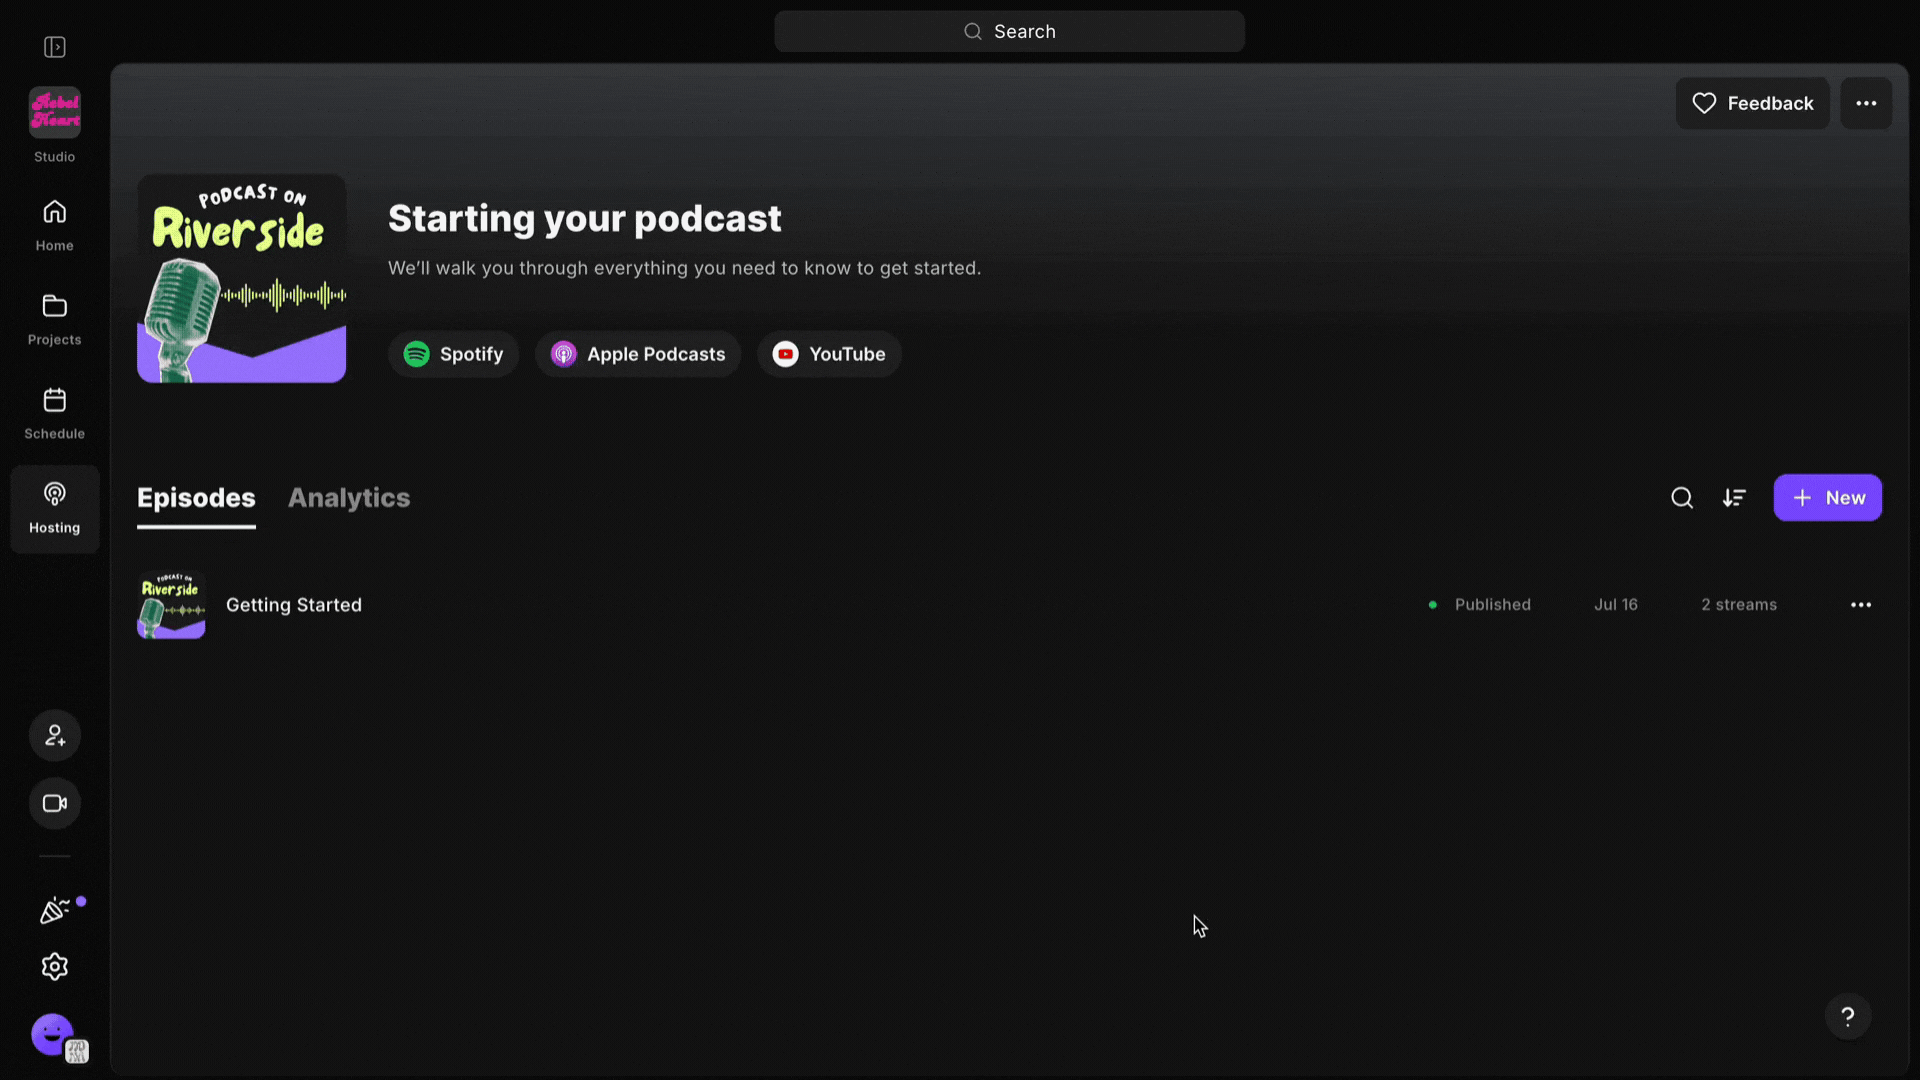Open the Getting Started episode title
The image size is (1920, 1080).
click(294, 605)
